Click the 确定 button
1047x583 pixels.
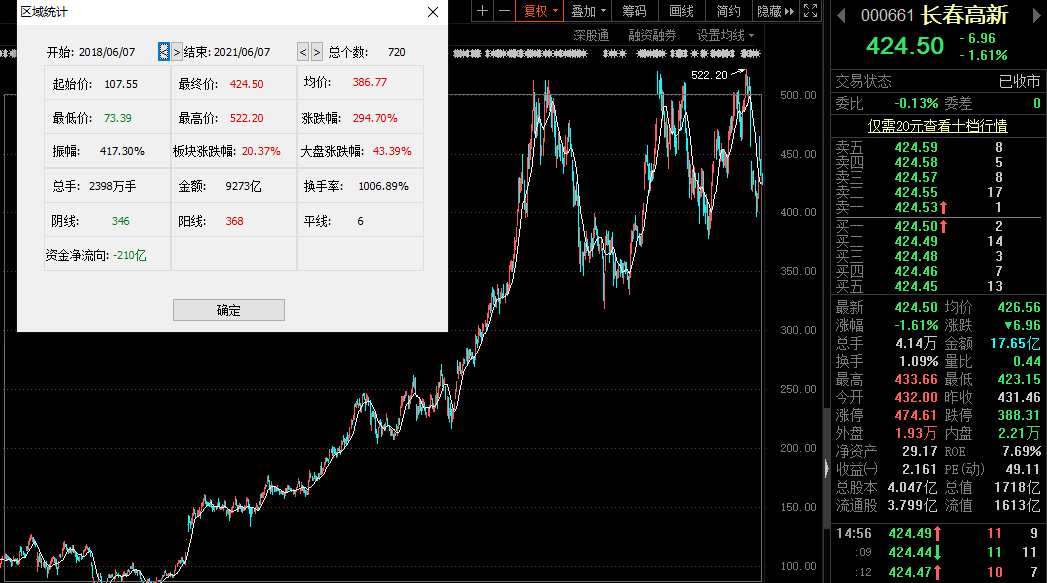click(x=229, y=310)
